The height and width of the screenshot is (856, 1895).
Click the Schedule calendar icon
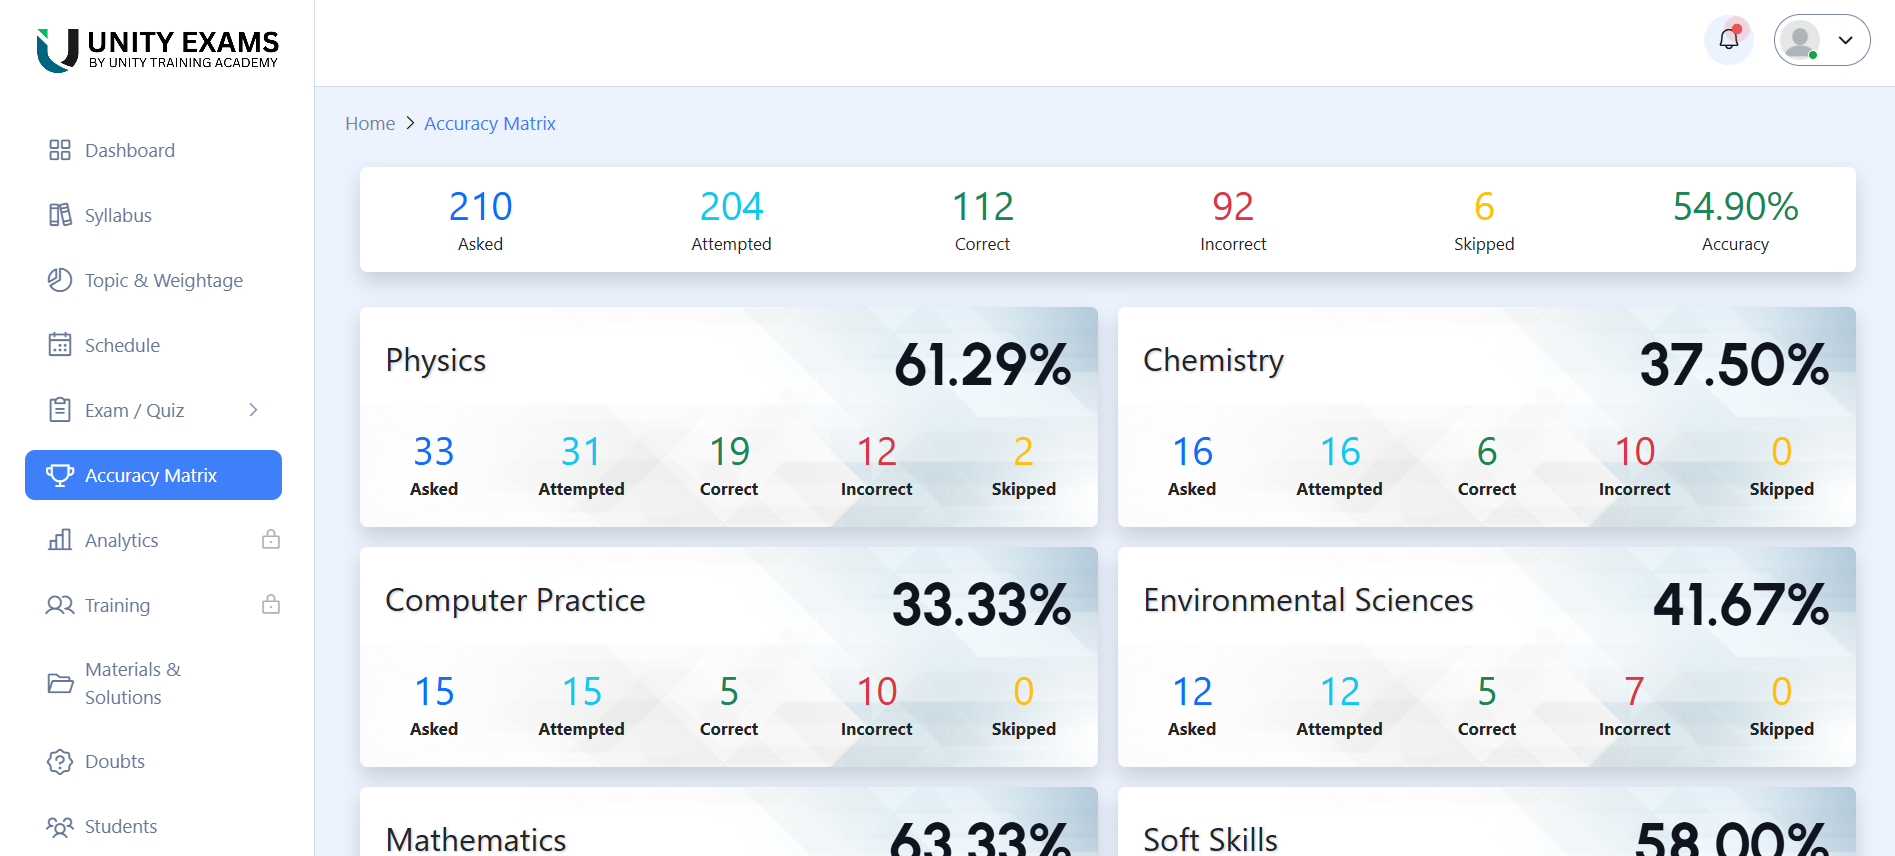tap(60, 345)
